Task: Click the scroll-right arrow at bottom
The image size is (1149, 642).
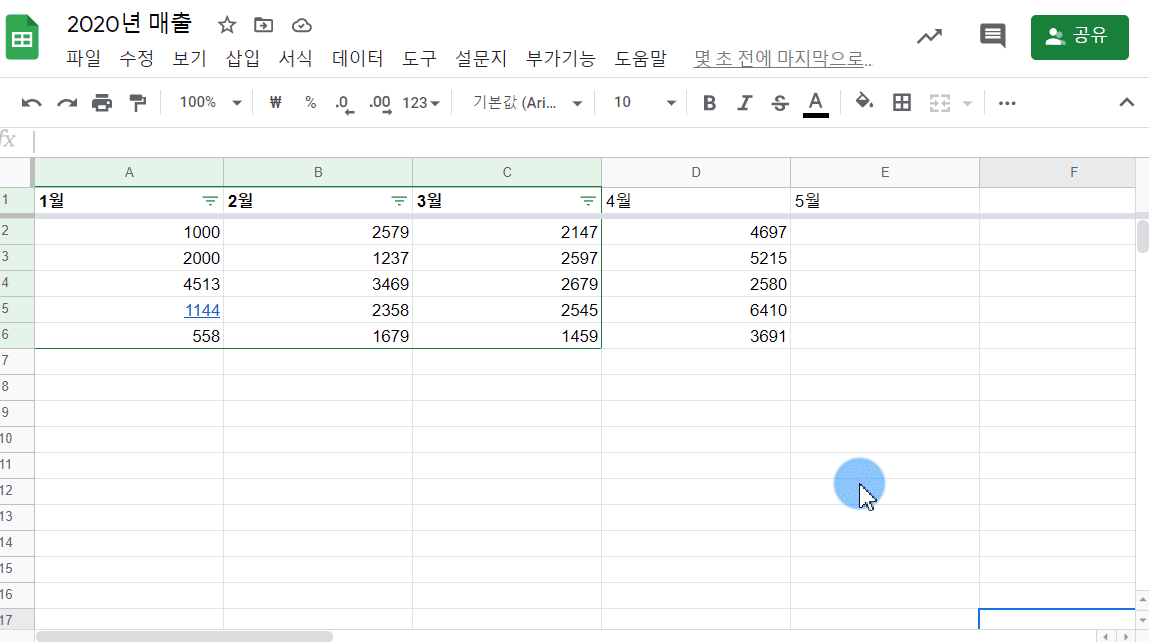Action: [x=1126, y=637]
